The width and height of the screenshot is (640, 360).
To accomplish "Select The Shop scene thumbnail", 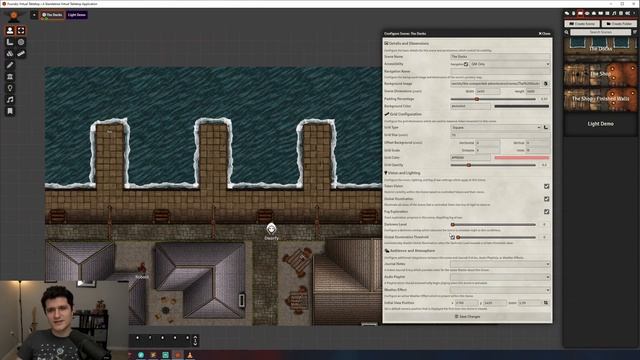I will [x=600, y=74].
